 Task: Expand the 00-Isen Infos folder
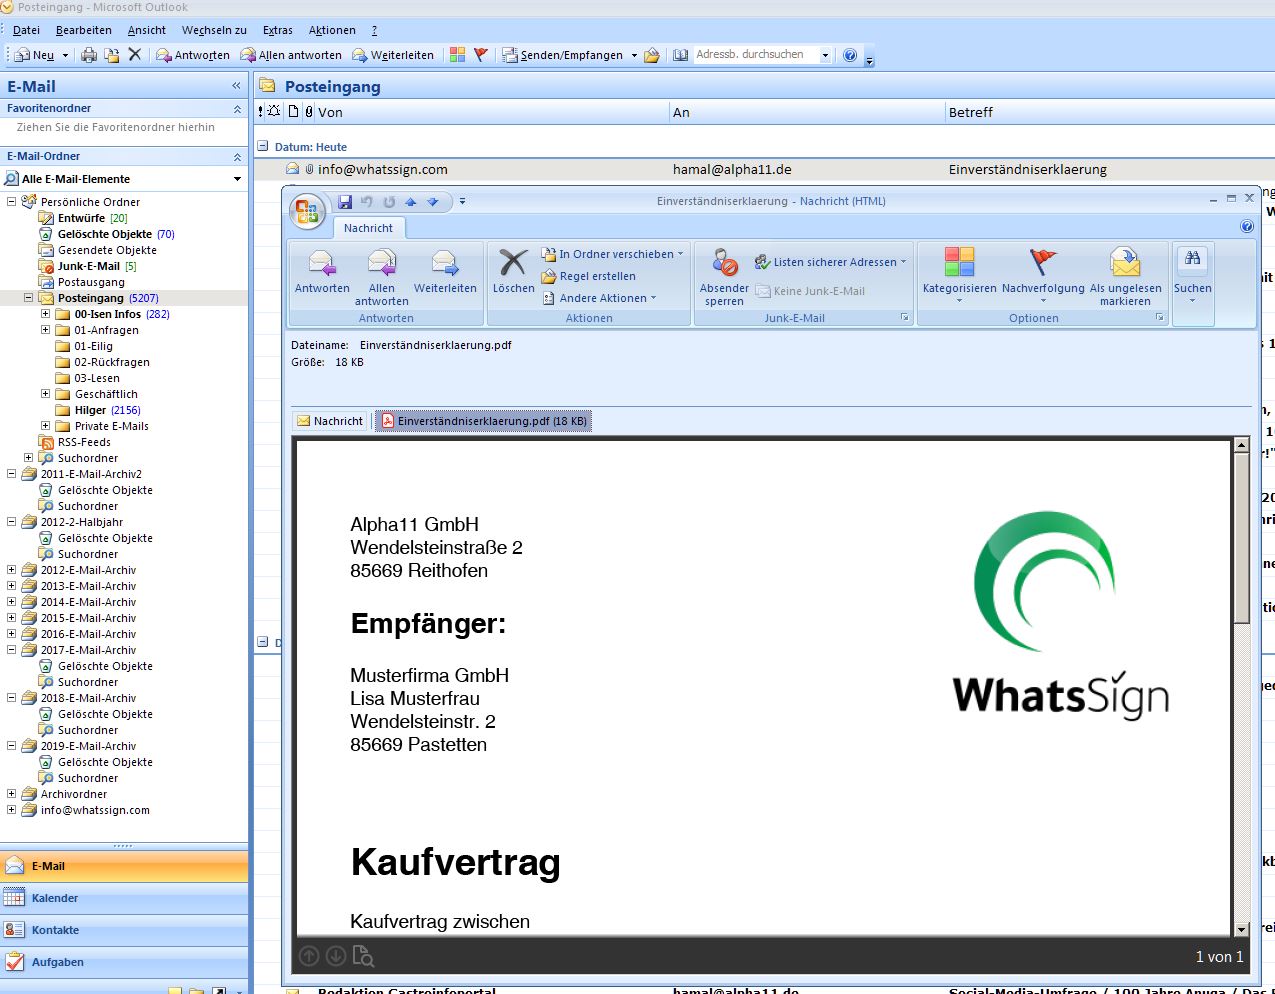click(x=45, y=314)
